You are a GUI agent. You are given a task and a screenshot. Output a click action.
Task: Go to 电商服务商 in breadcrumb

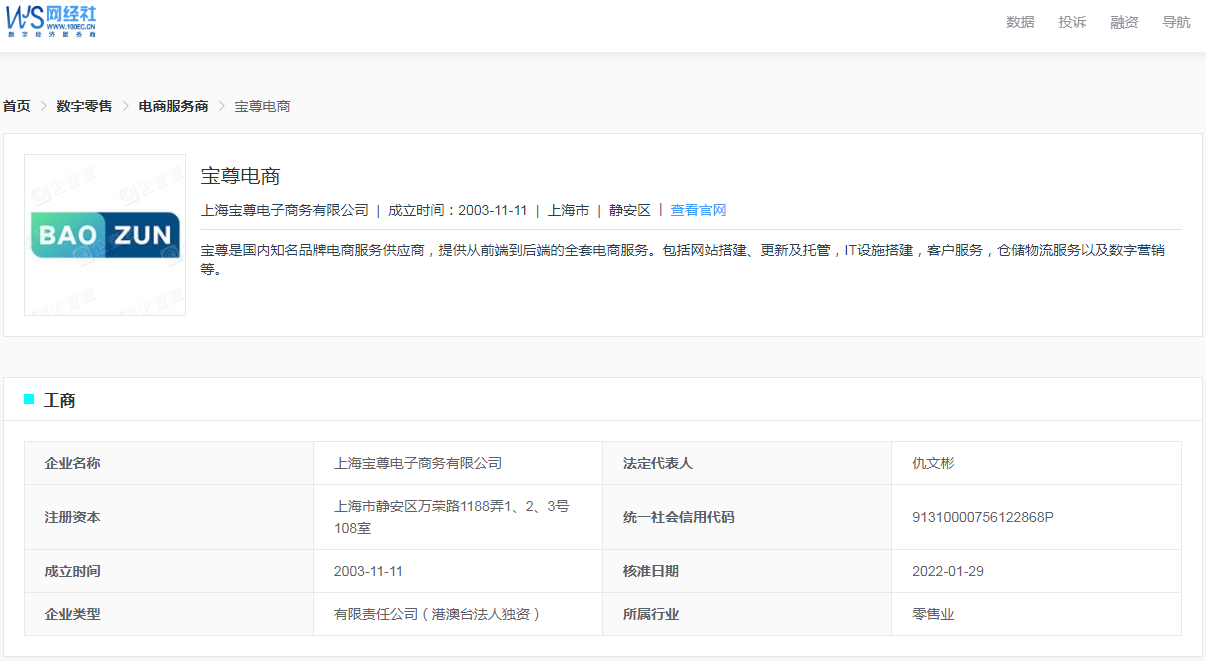coord(173,106)
